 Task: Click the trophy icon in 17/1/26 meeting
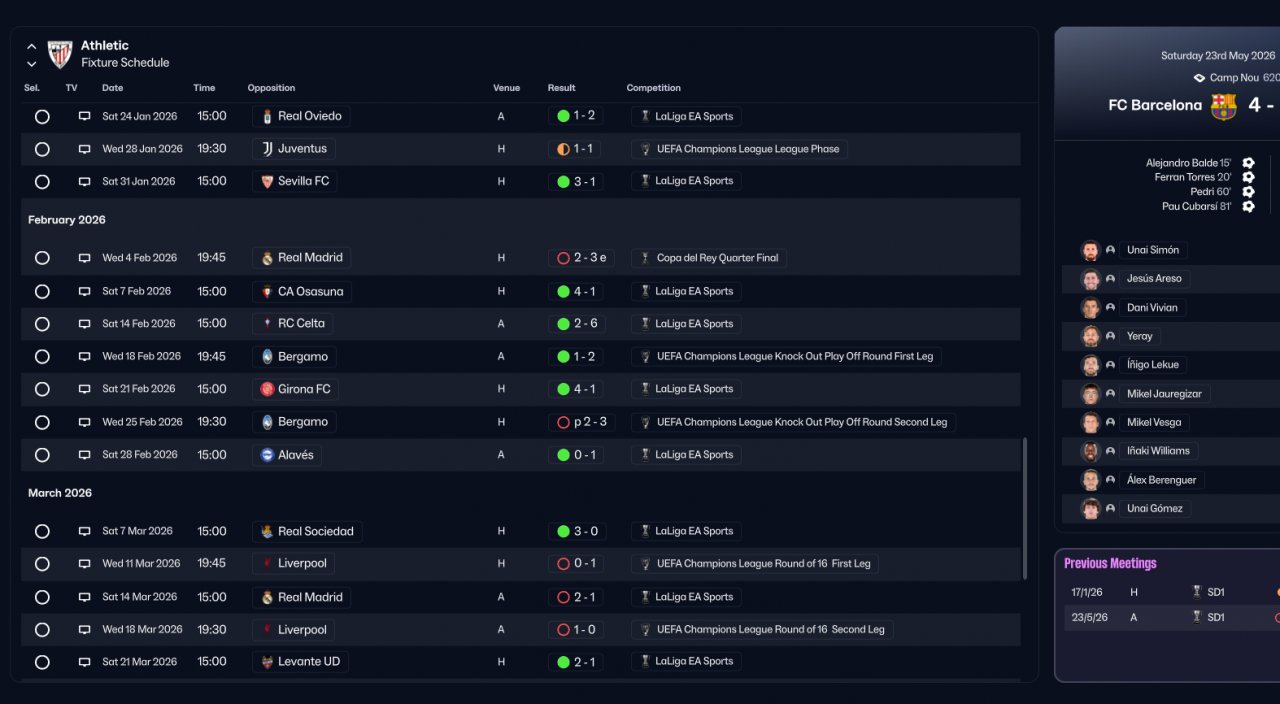pyautogui.click(x=1196, y=592)
